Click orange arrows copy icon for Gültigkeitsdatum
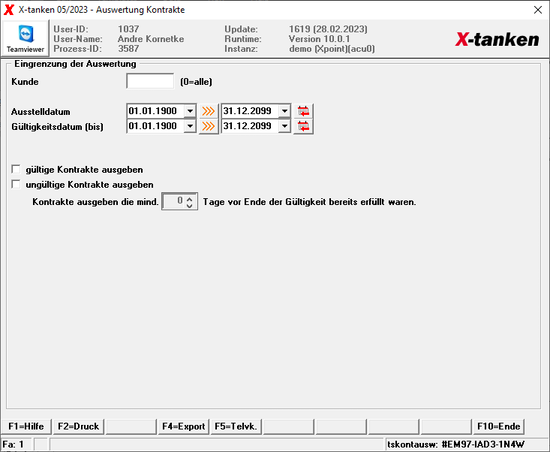 (208, 126)
